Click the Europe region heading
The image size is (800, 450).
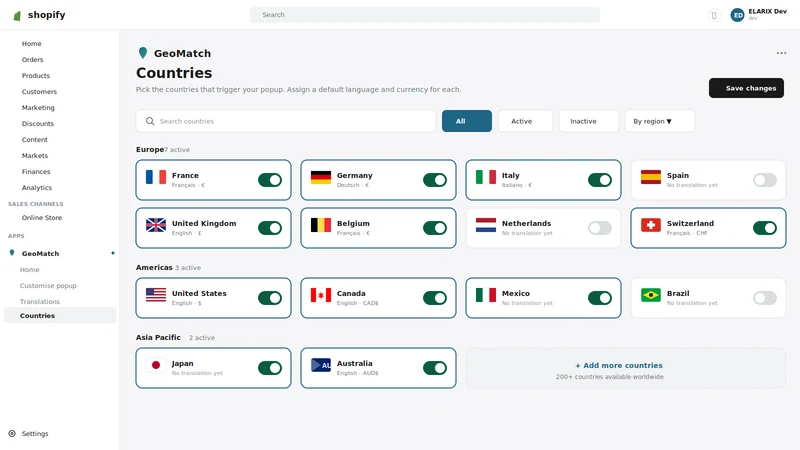(x=150, y=149)
